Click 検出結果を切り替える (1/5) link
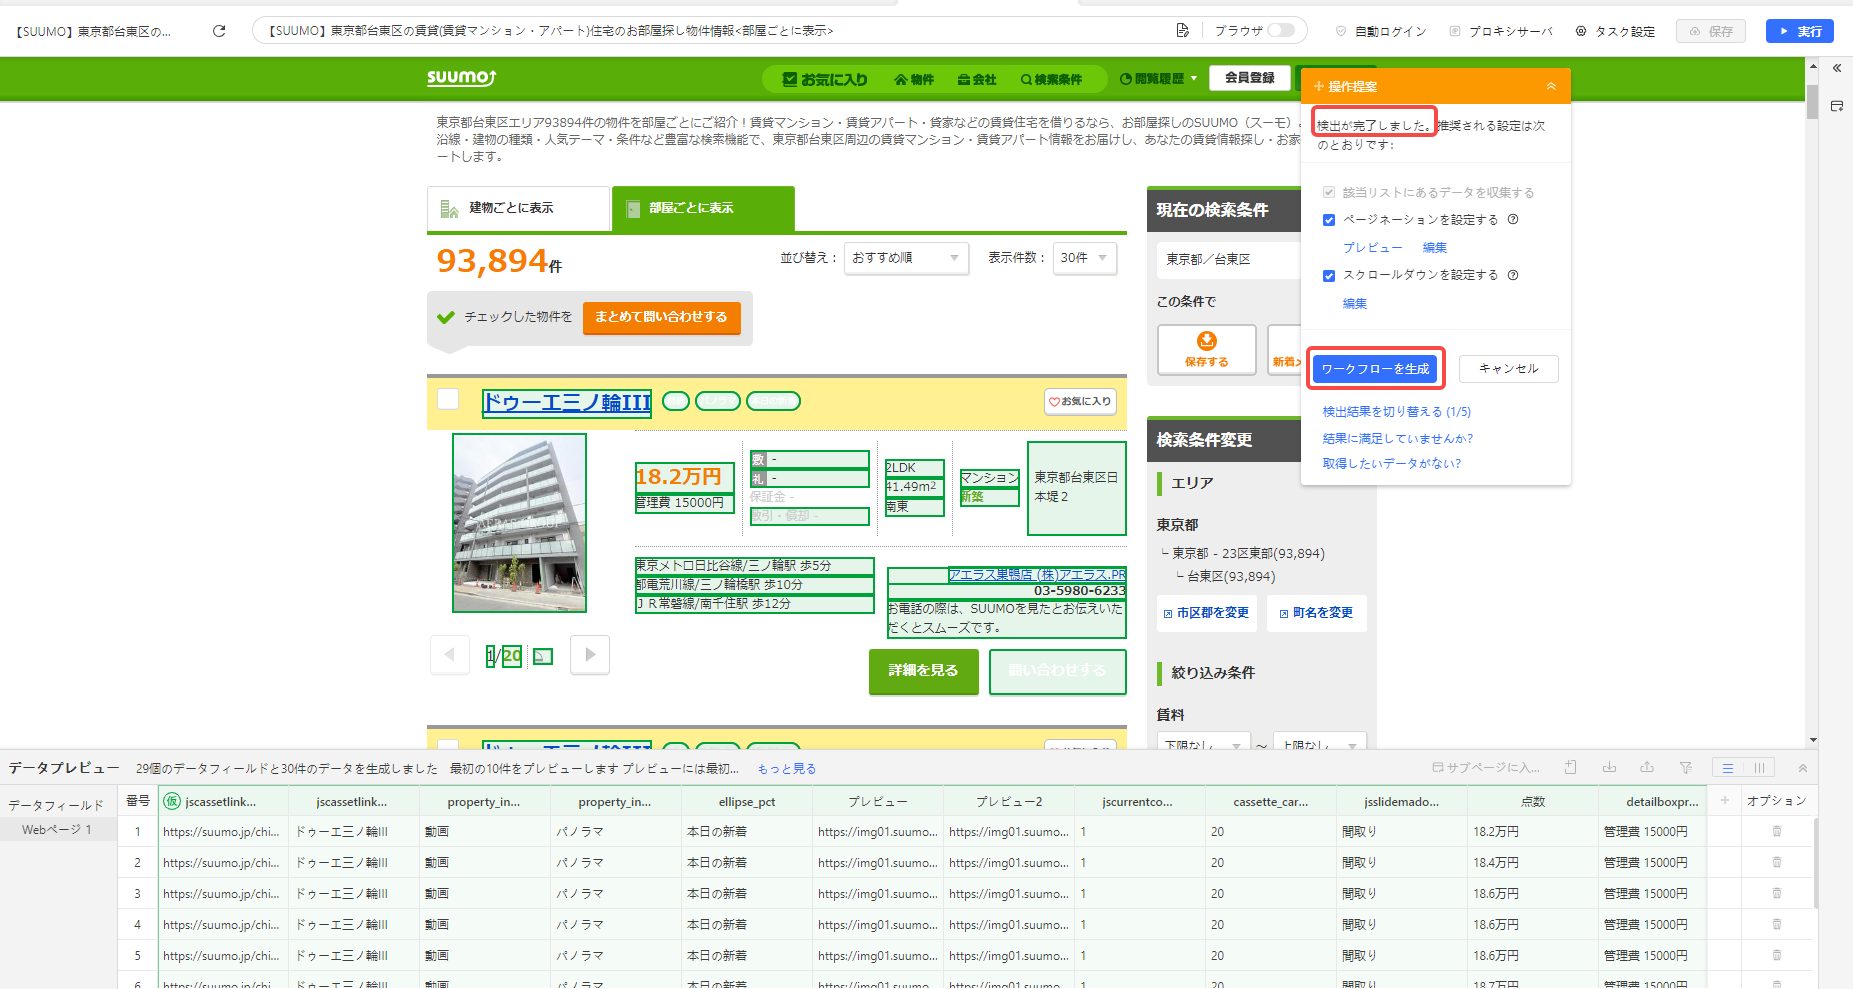The width and height of the screenshot is (1853, 989). click(1396, 412)
